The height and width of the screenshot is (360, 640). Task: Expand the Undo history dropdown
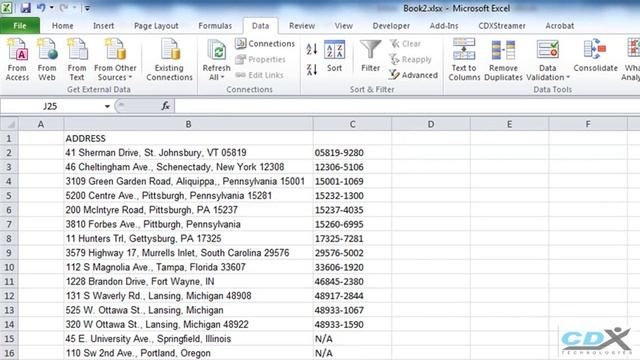[51, 8]
